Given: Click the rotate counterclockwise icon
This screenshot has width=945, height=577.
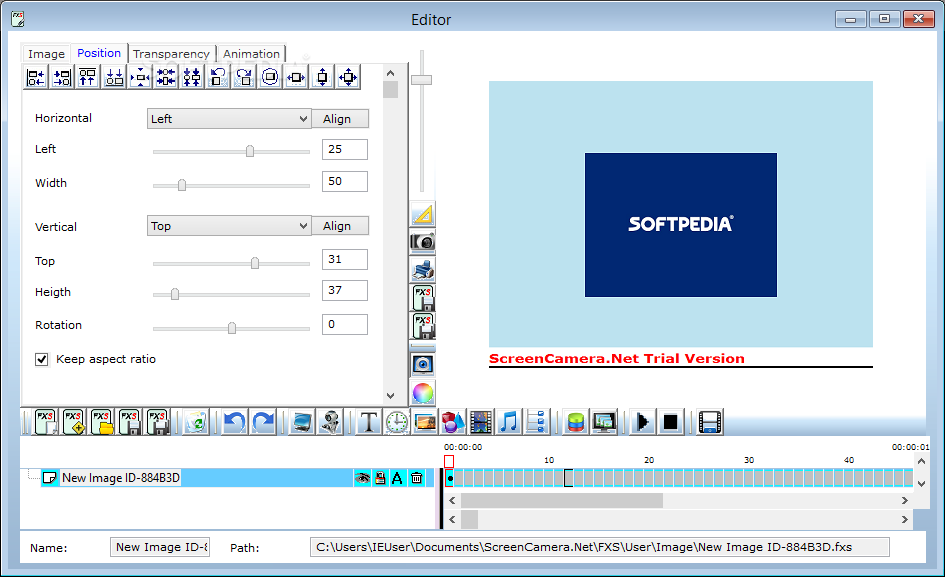Looking at the screenshot, I should point(218,77).
